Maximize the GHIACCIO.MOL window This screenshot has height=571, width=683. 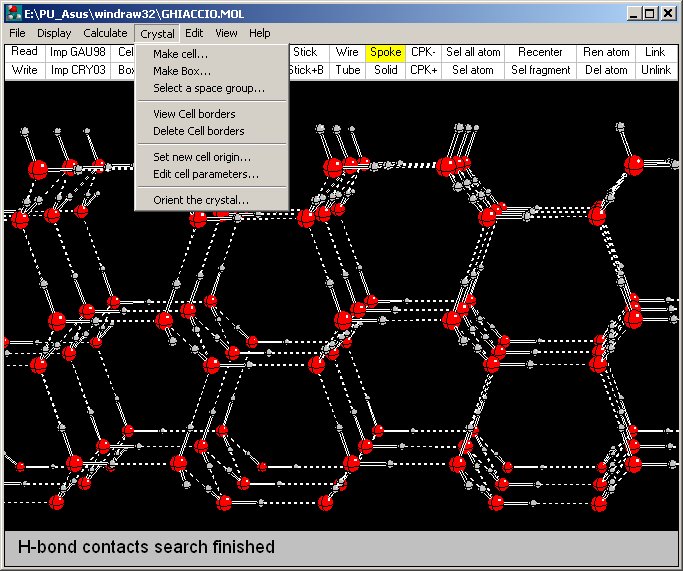pos(649,14)
